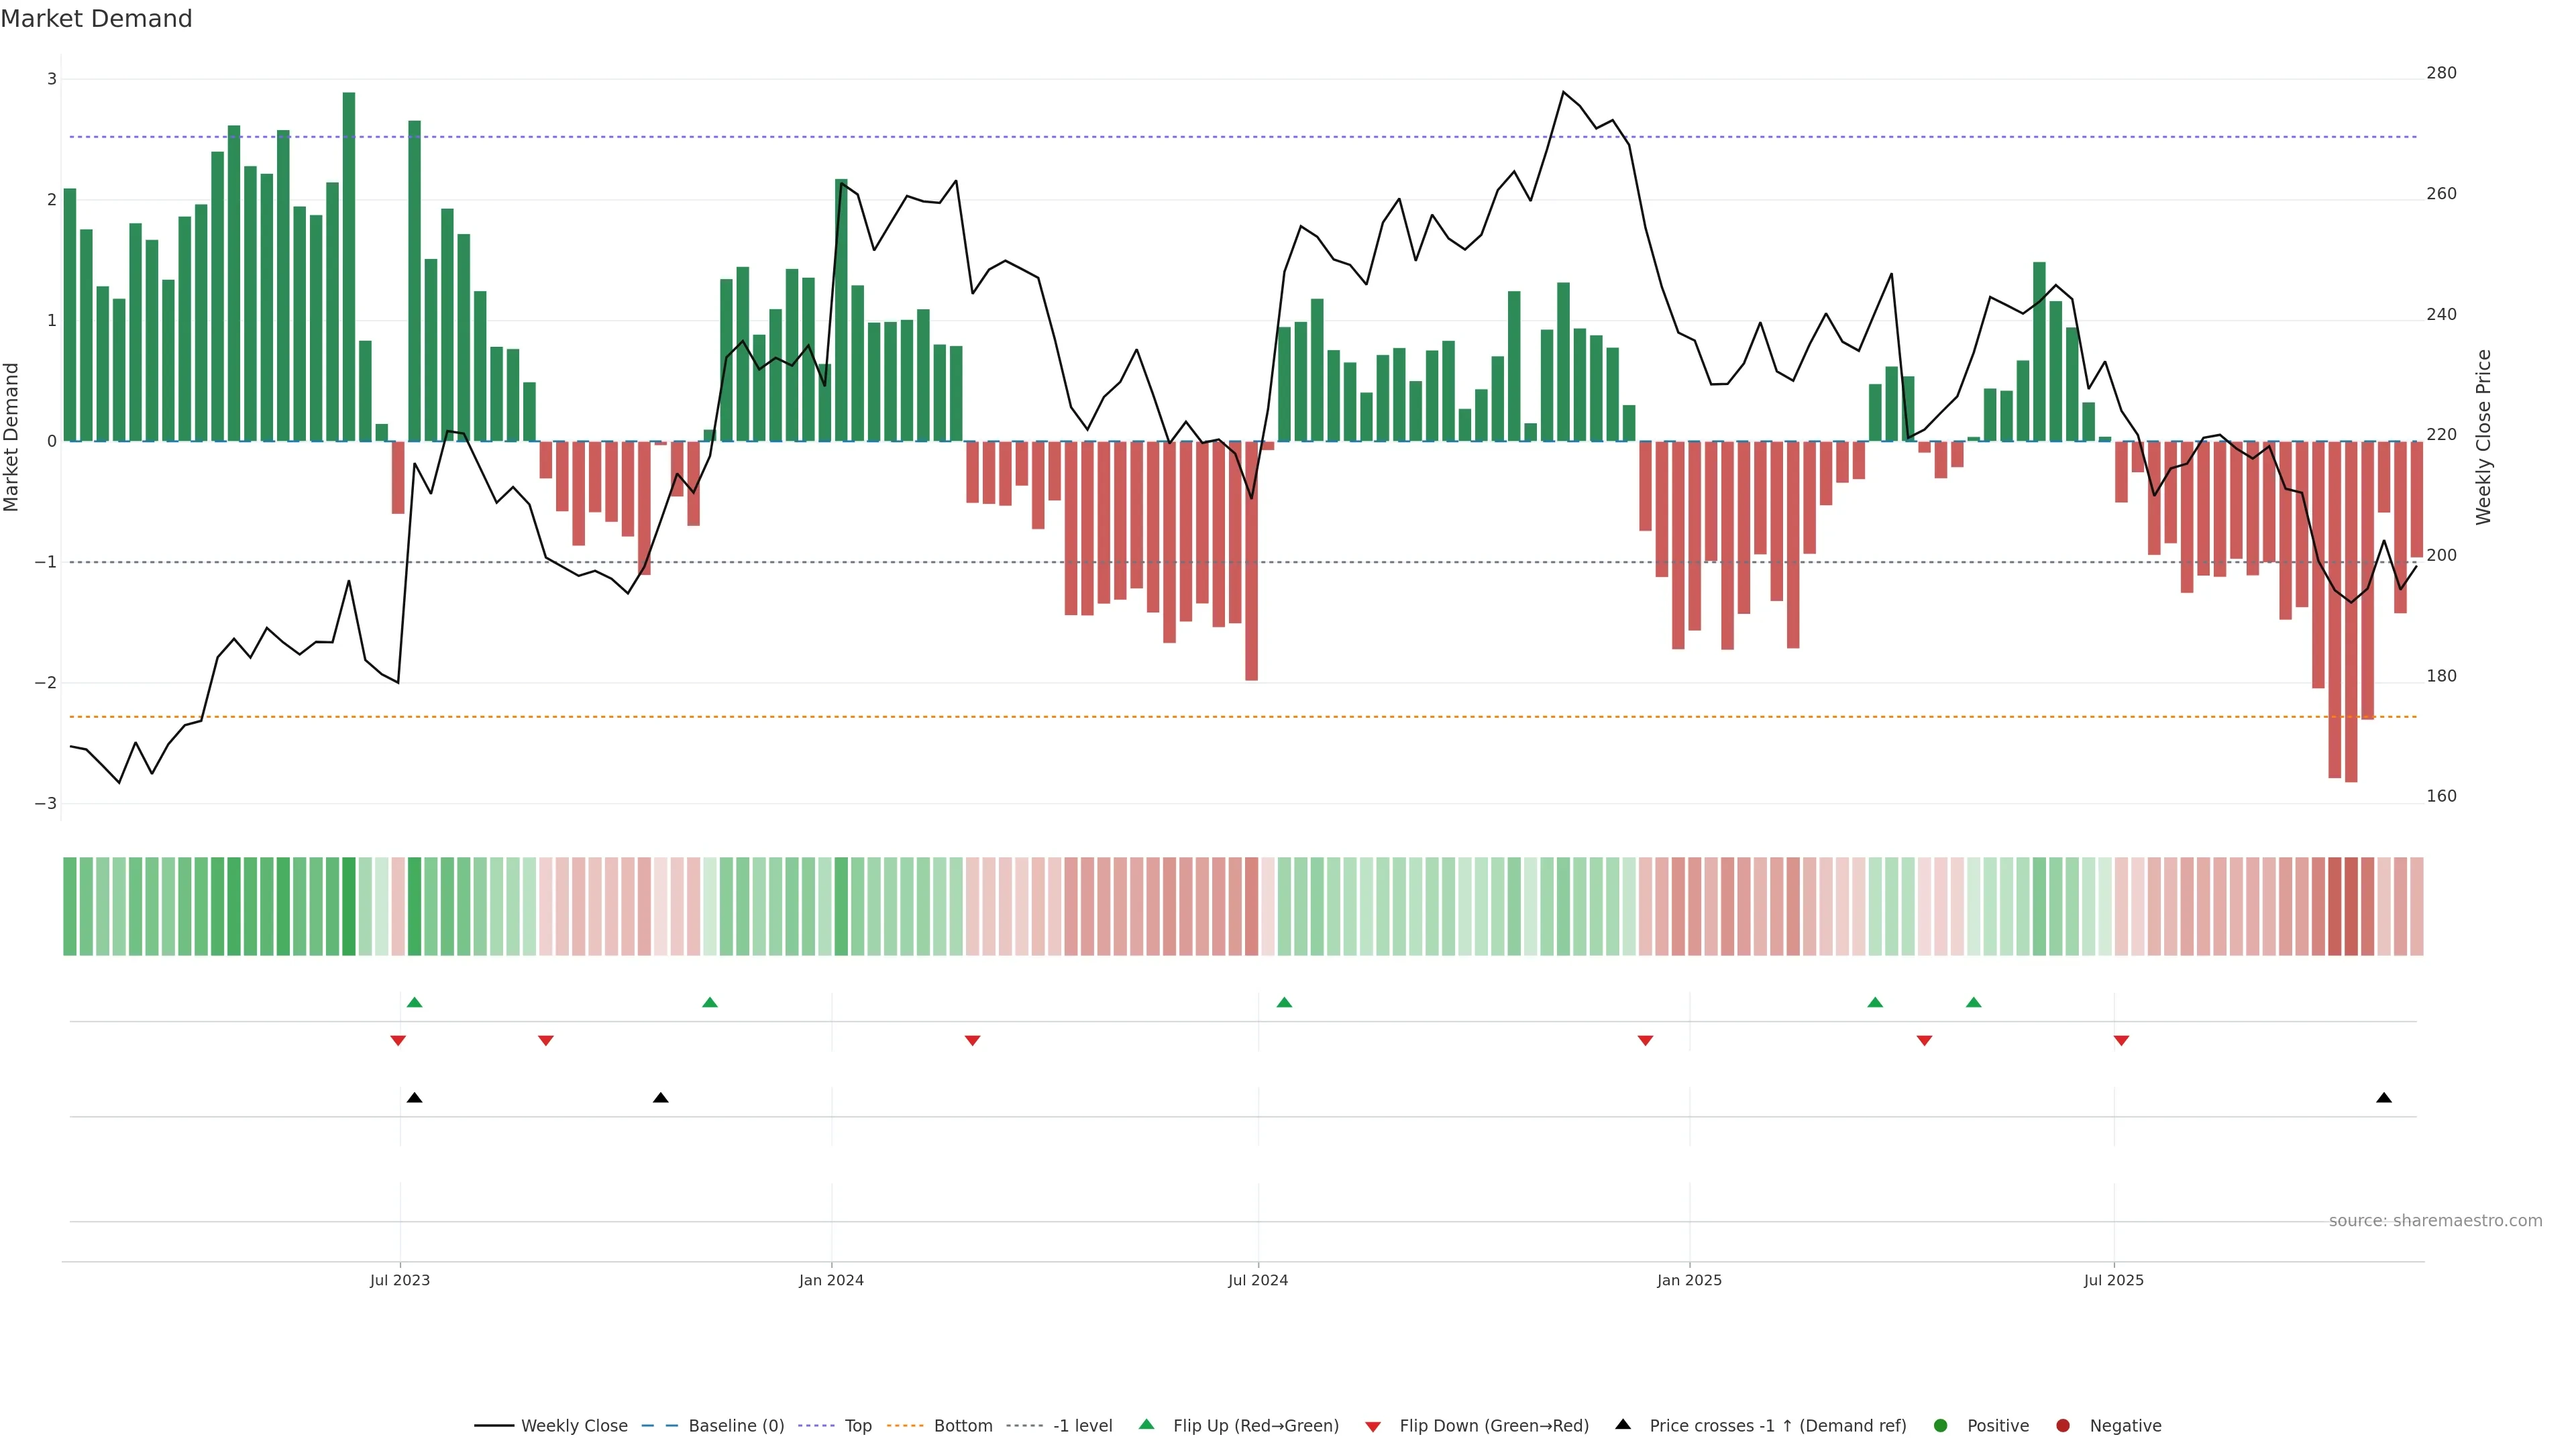2576x1449 pixels.
Task: Click the Market Demand chart title
Action: tap(96, 19)
